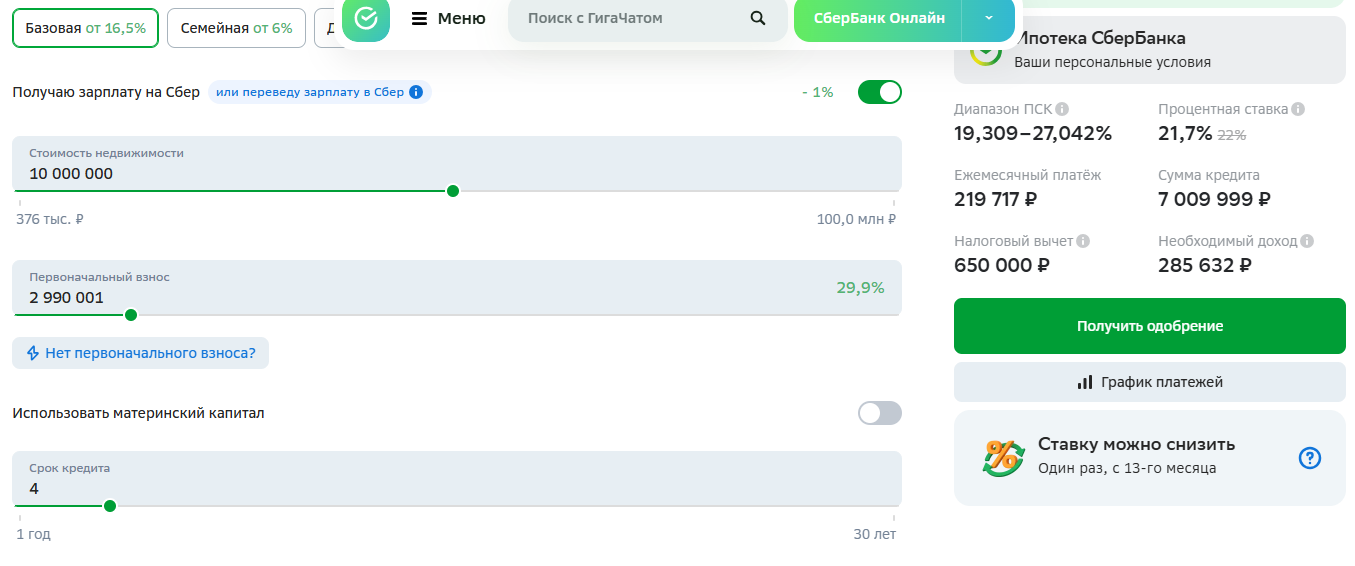Viewport: 1355px width, 566px height.
Task: Expand the СберБанк Онлайн dropdown arrow
Action: point(988,18)
